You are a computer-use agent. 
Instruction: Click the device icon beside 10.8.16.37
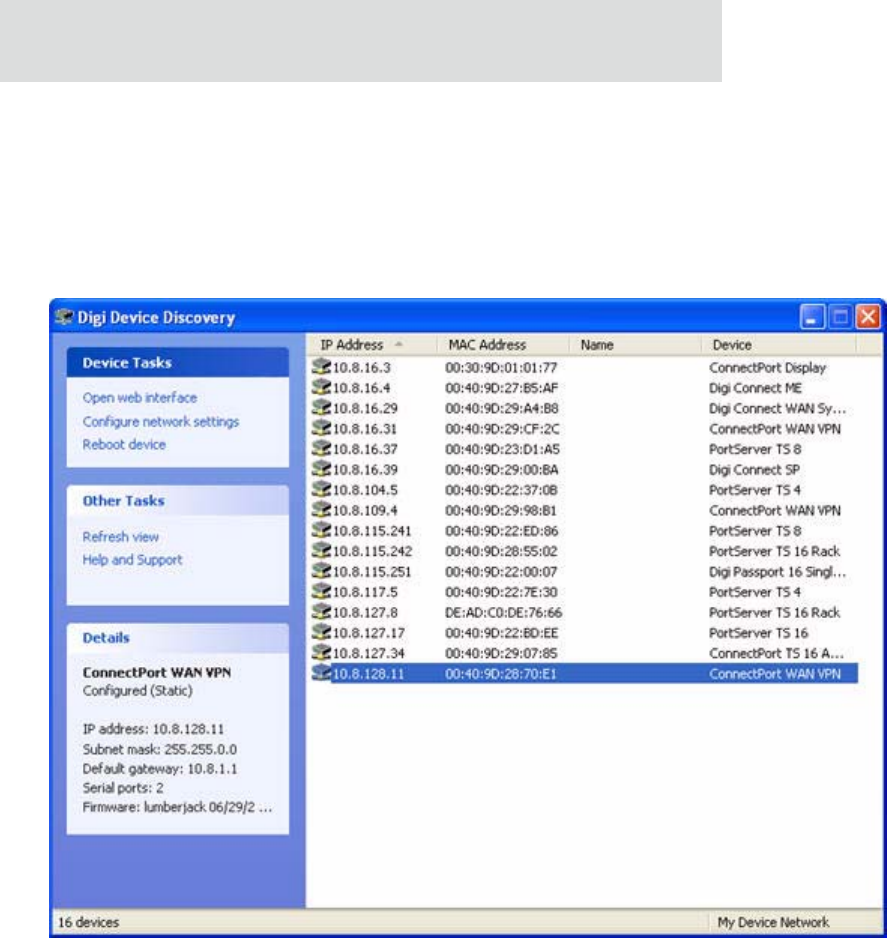point(322,448)
